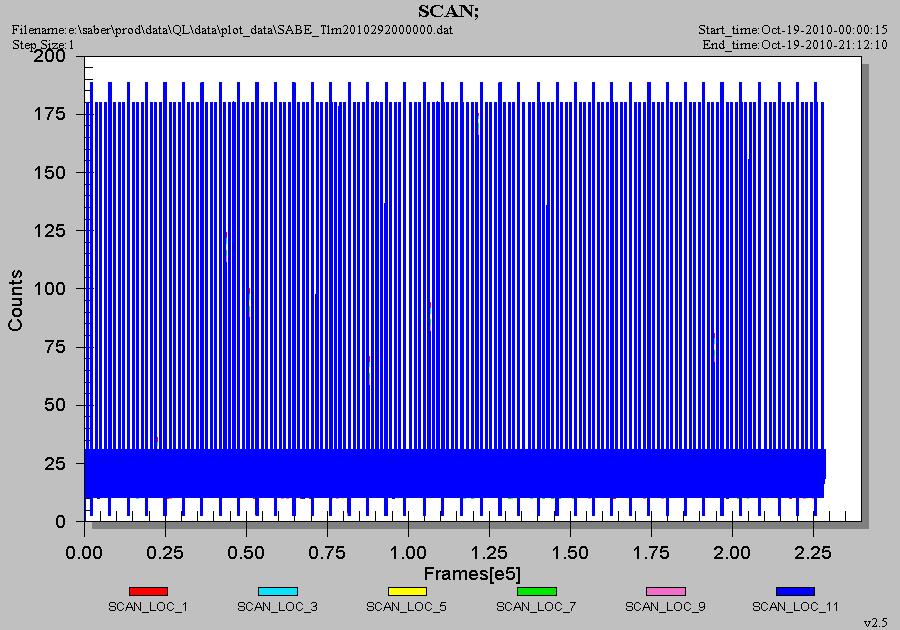
Task: Click the 2.25 x-axis tick label
Action: 813,553
